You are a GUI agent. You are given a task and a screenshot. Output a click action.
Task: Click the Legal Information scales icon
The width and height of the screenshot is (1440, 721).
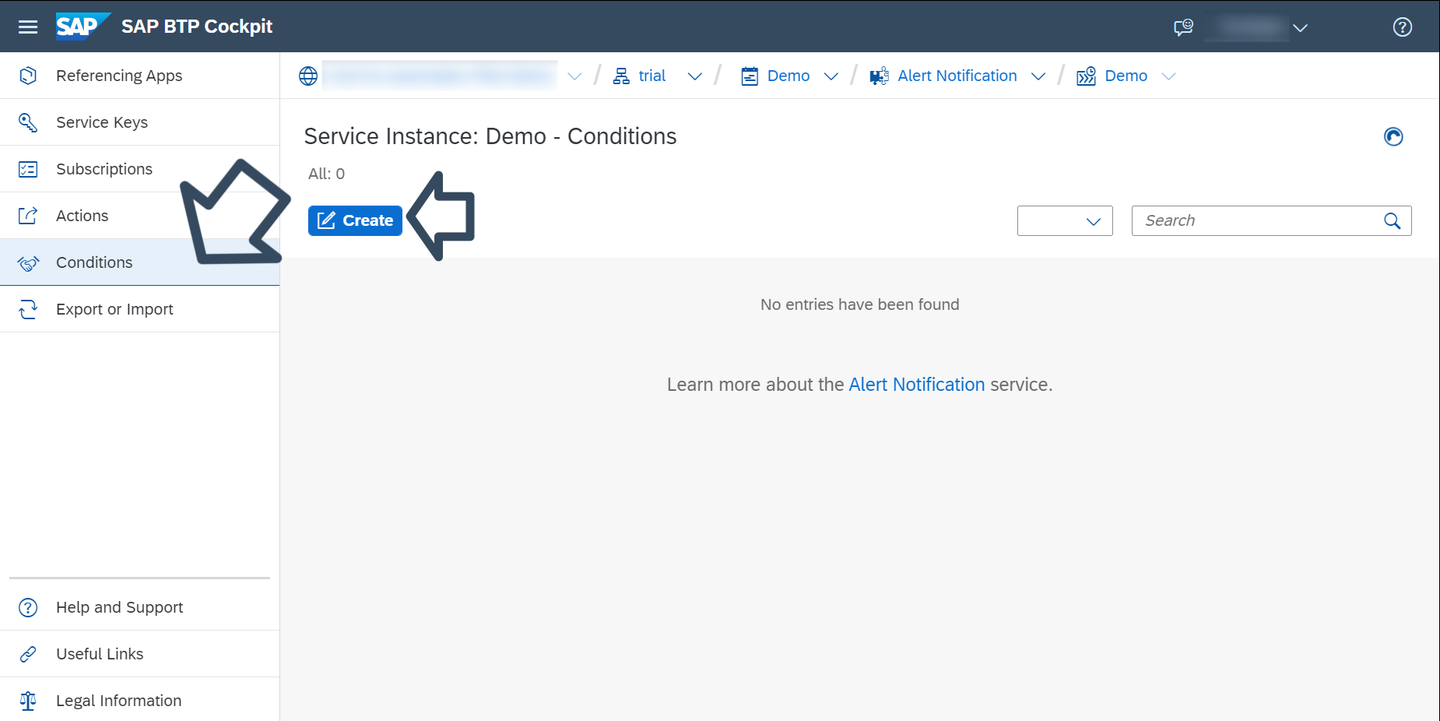pyautogui.click(x=28, y=701)
